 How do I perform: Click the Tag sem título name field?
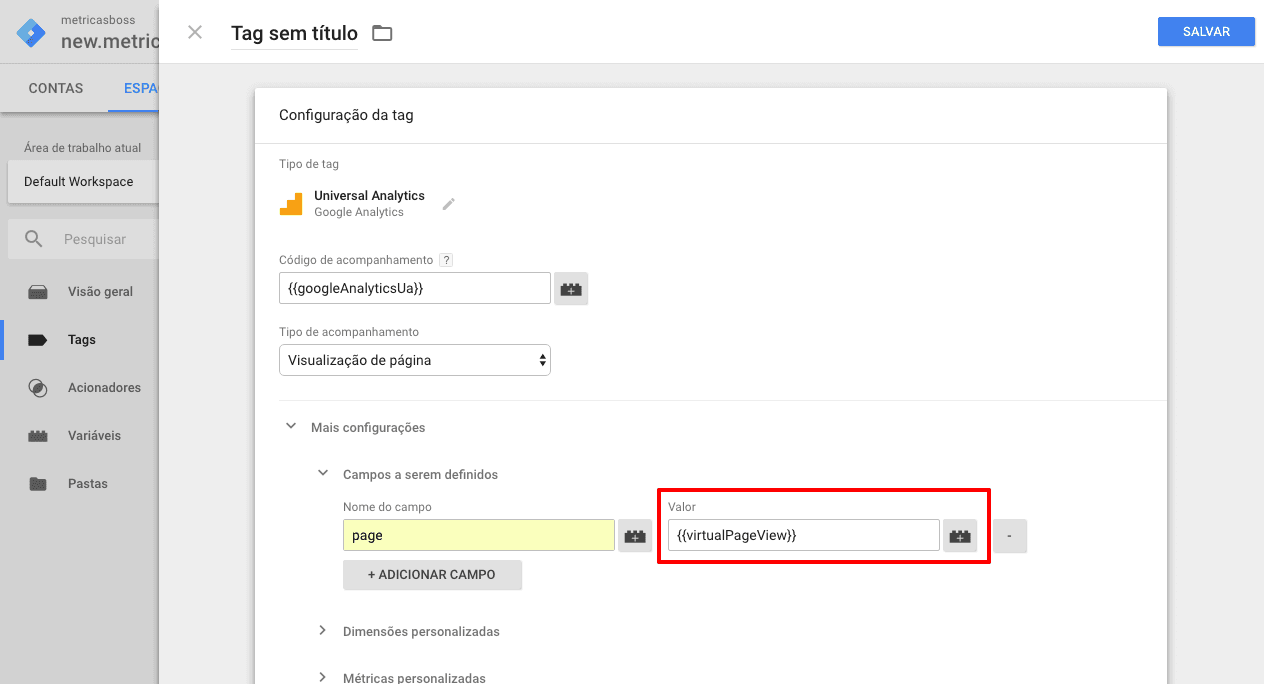point(294,34)
